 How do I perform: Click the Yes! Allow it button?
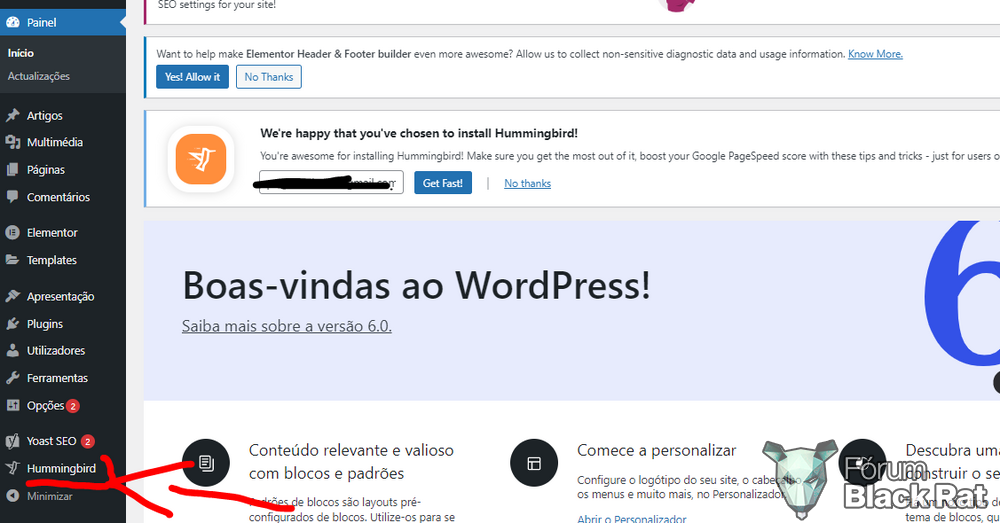[192, 77]
